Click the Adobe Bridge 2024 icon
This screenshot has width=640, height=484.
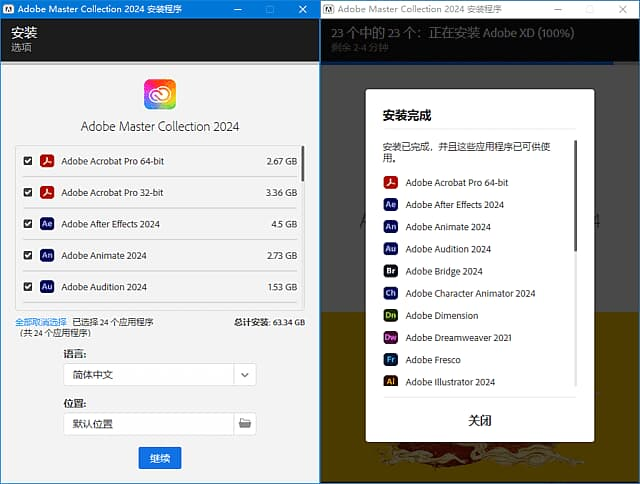click(x=391, y=271)
